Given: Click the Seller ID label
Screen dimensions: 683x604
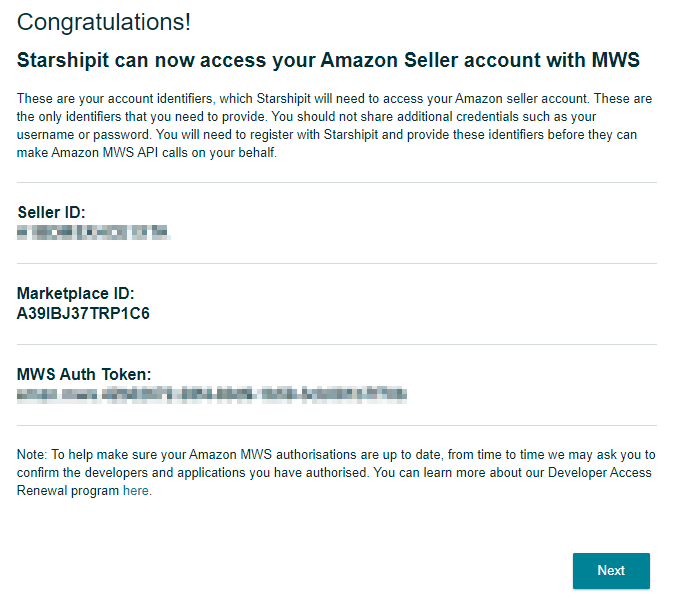Looking at the screenshot, I should (51, 212).
